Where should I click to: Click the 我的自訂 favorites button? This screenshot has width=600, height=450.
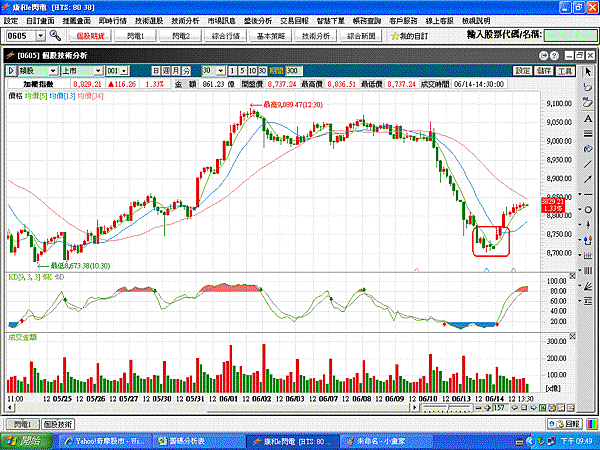409,36
